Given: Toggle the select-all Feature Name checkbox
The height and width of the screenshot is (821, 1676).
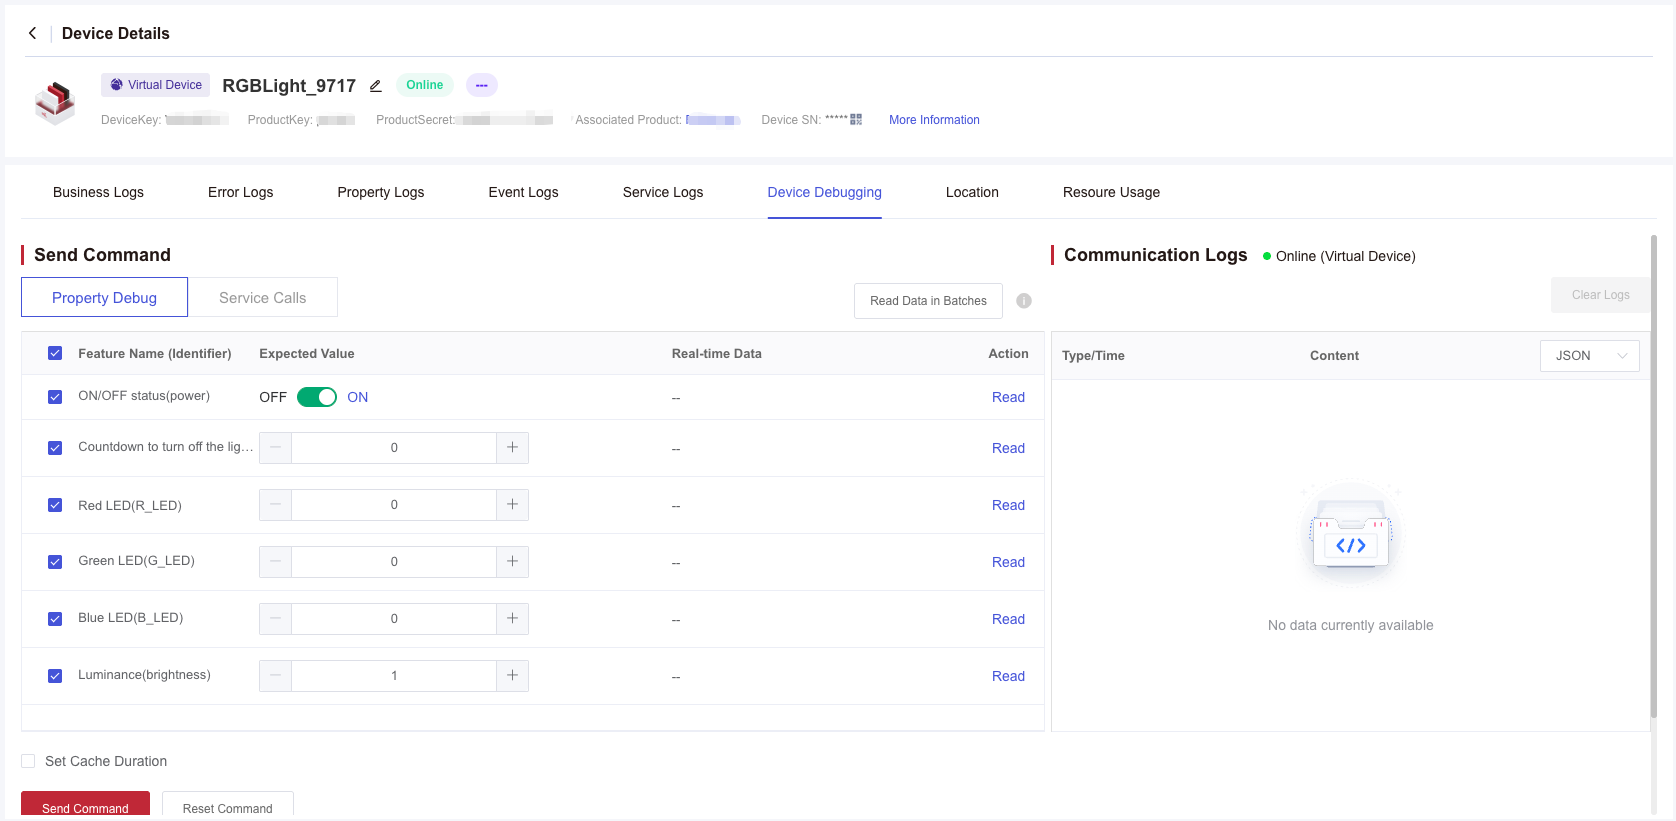Looking at the screenshot, I should click(55, 353).
